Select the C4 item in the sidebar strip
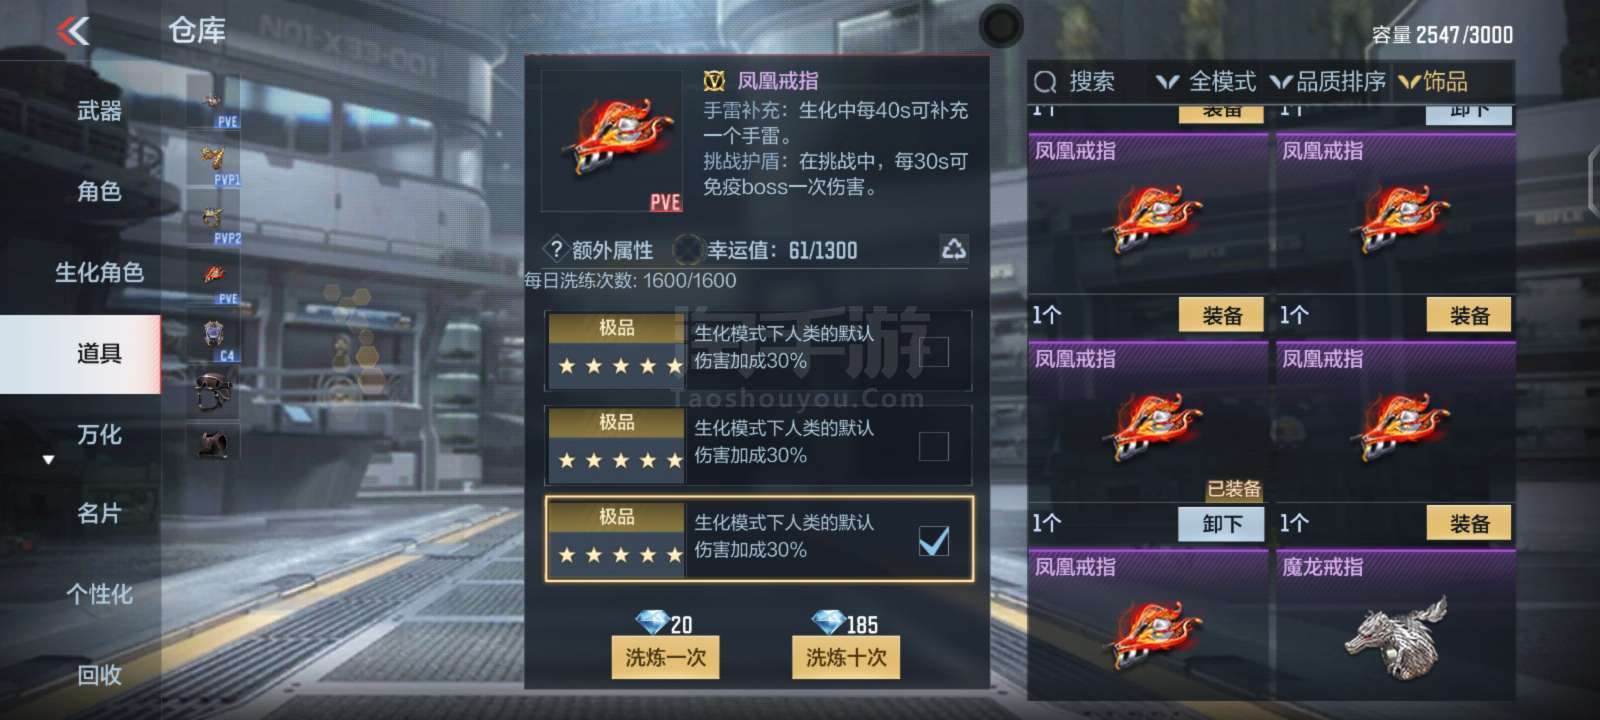1600x720 pixels. tap(213, 339)
